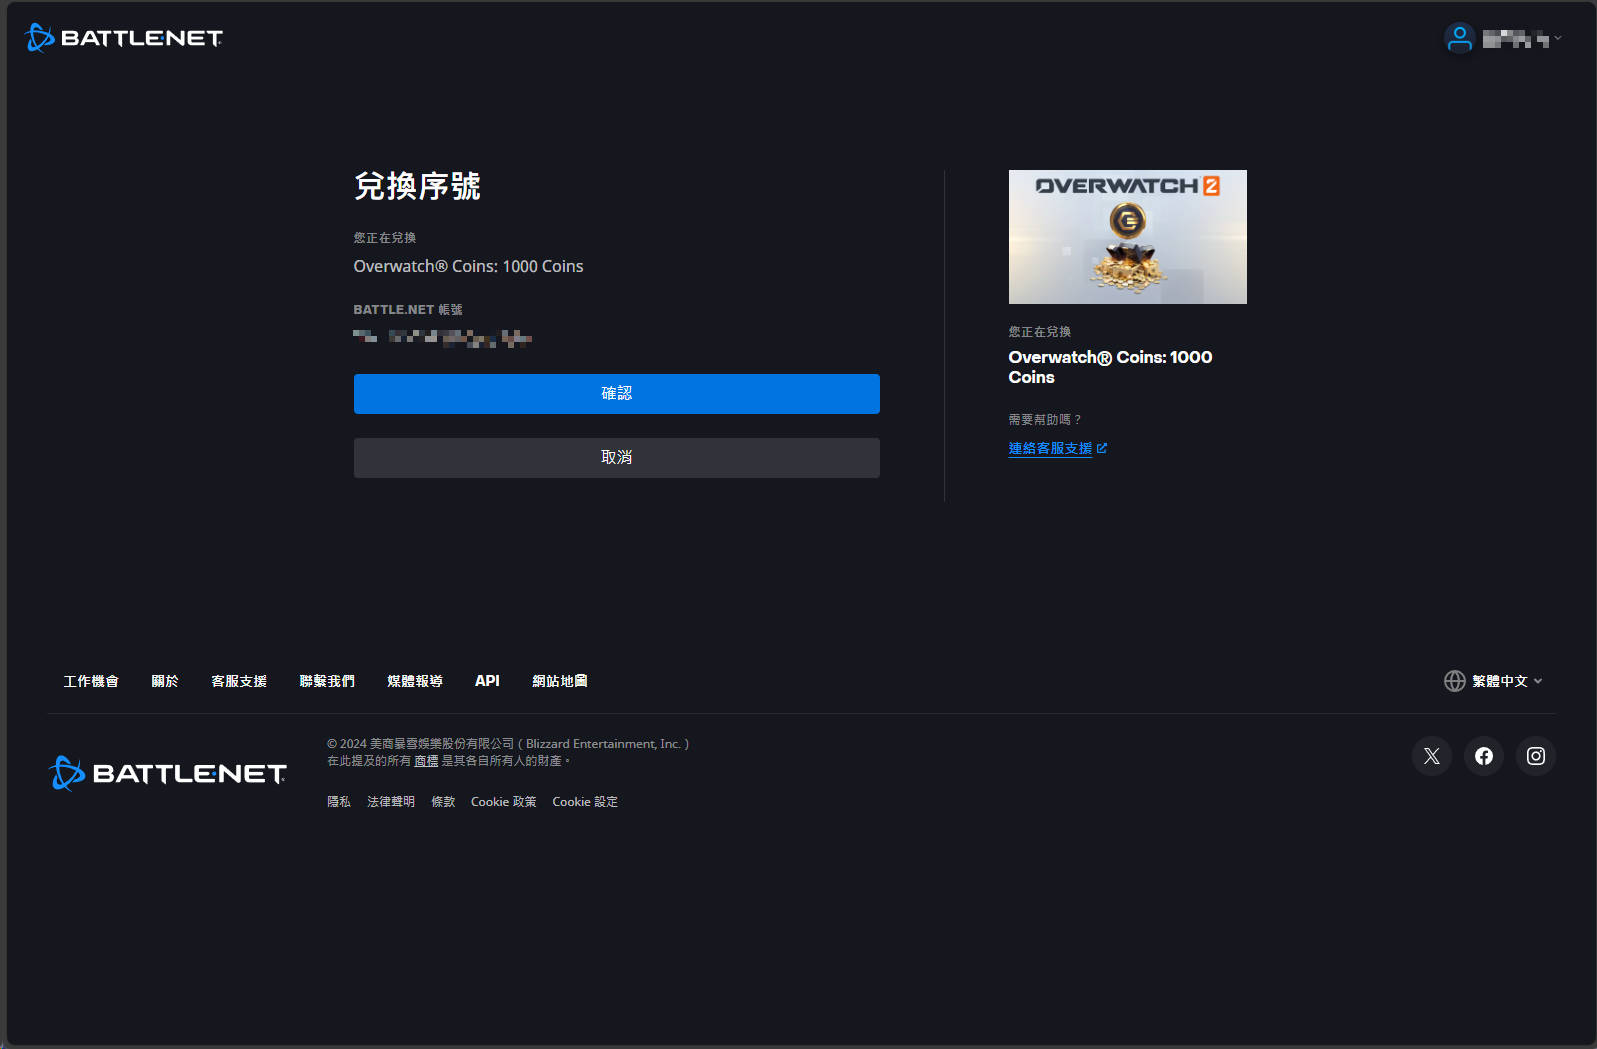Click the footer Battle.net logo
Viewport: 1597px width, 1049px height.
click(x=168, y=773)
